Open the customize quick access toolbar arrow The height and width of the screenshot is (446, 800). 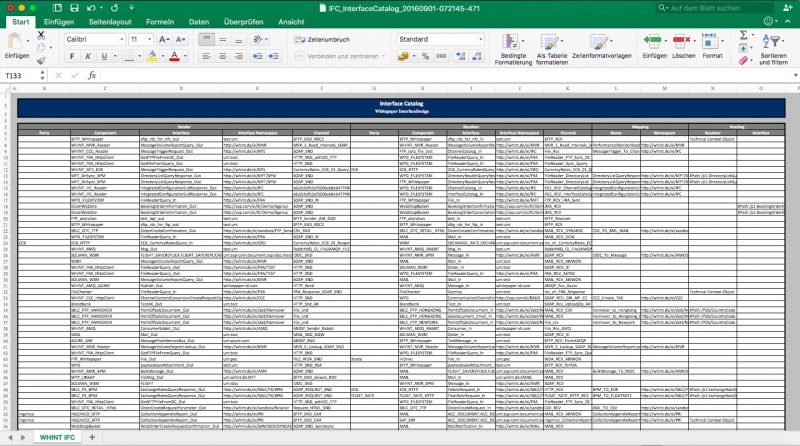click(132, 8)
